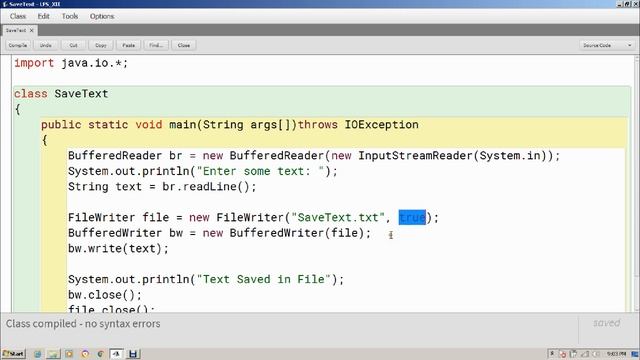Close the SaveText tab with its X
Image resolution: width=640 pixels, height=360 pixels.
click(32, 30)
